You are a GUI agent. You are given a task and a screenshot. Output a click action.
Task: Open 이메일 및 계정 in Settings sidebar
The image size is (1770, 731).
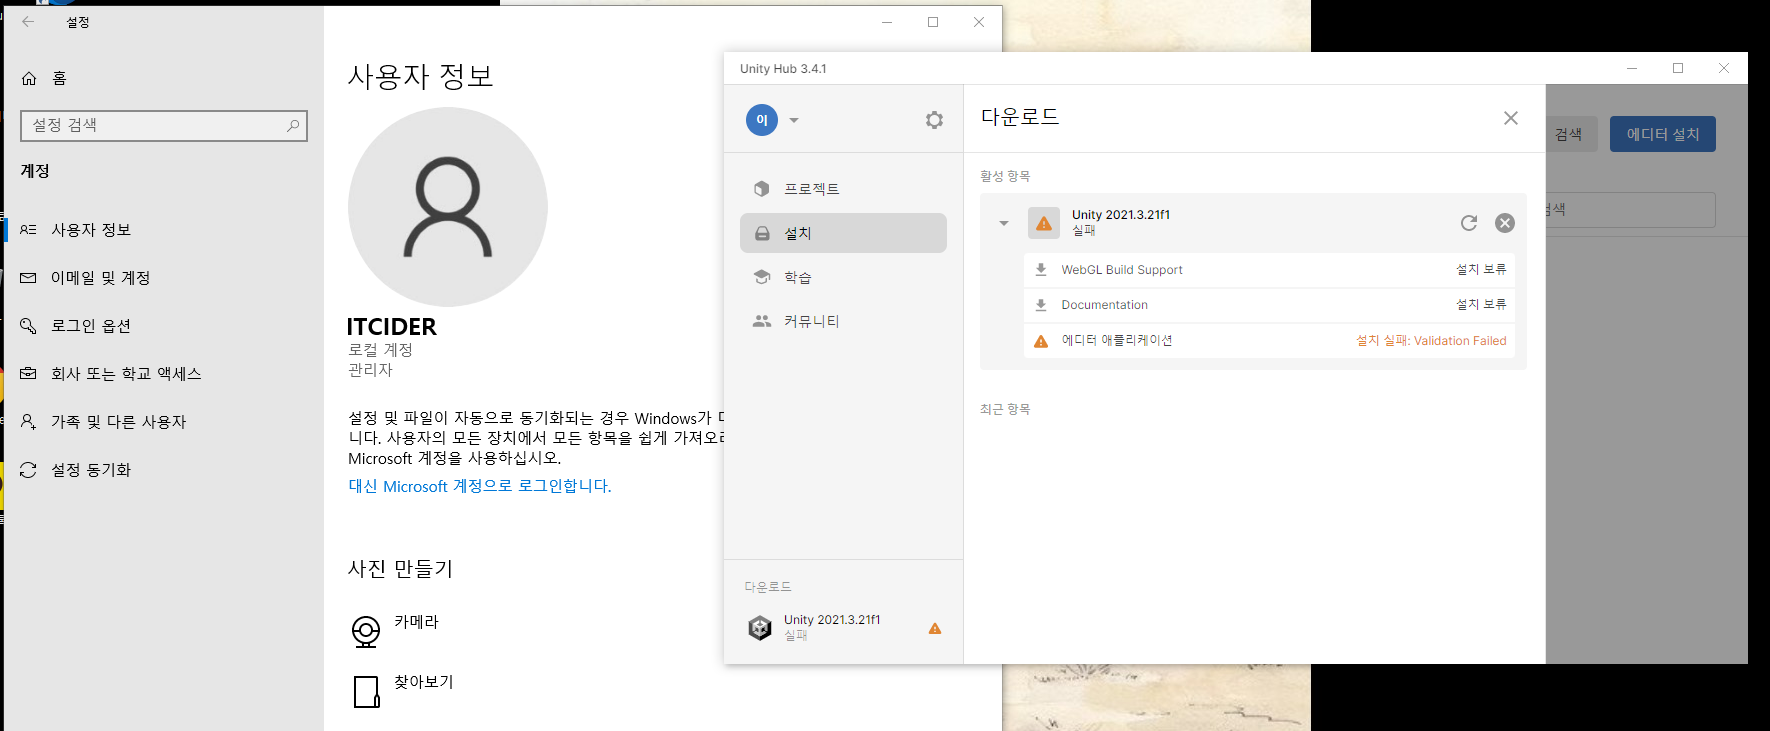pyautogui.click(x=162, y=278)
